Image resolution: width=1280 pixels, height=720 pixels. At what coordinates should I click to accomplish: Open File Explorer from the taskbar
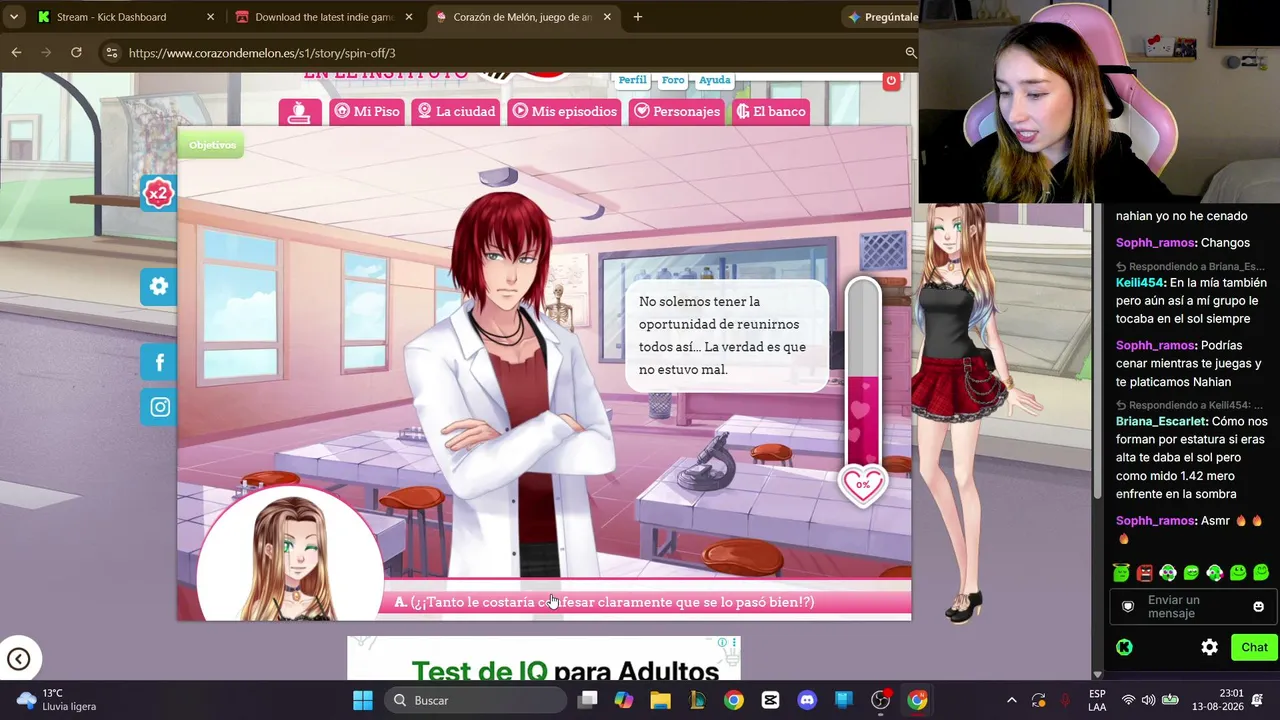coord(660,700)
